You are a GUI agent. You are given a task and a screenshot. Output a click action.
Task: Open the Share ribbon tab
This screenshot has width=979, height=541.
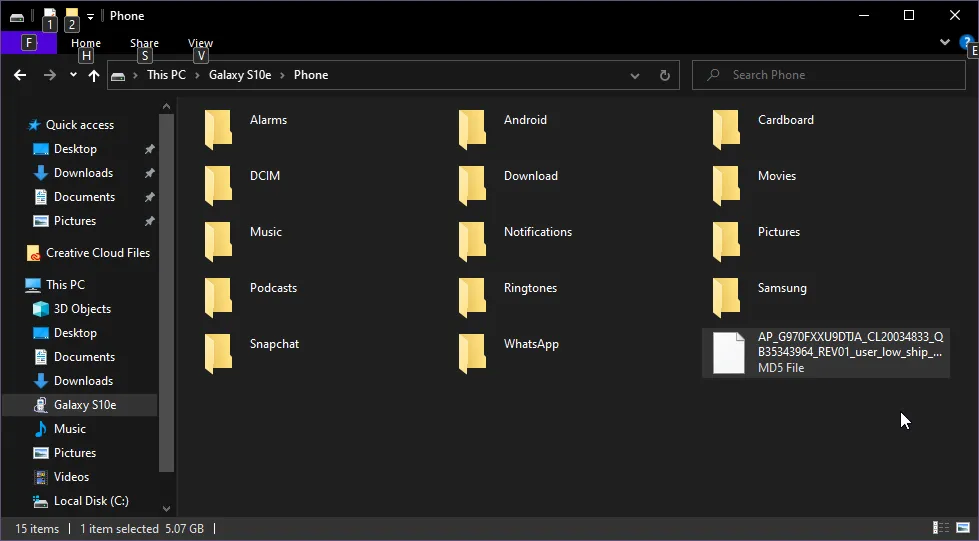pos(144,43)
